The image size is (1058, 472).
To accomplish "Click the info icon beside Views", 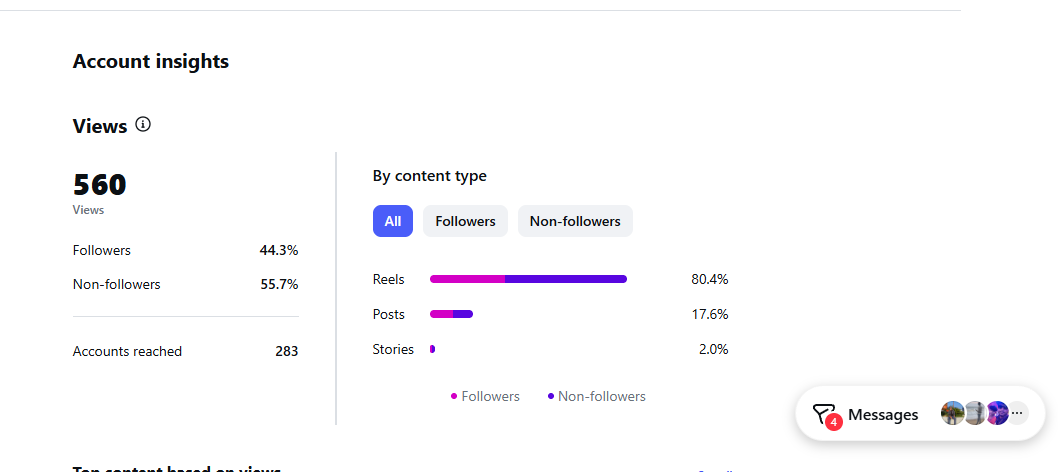I will pos(143,125).
